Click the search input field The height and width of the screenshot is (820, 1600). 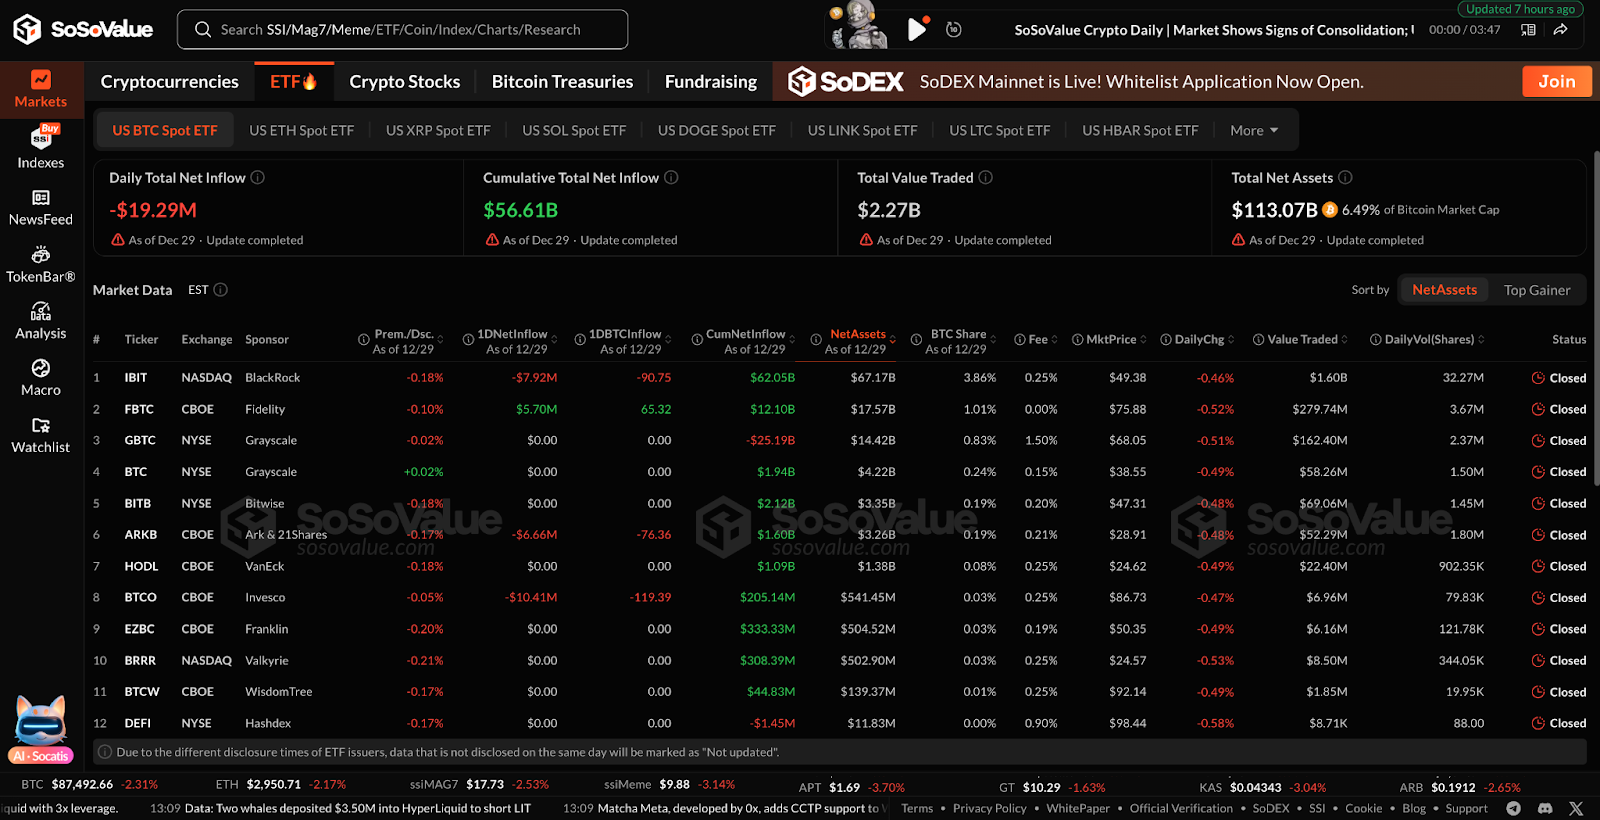[402, 30]
